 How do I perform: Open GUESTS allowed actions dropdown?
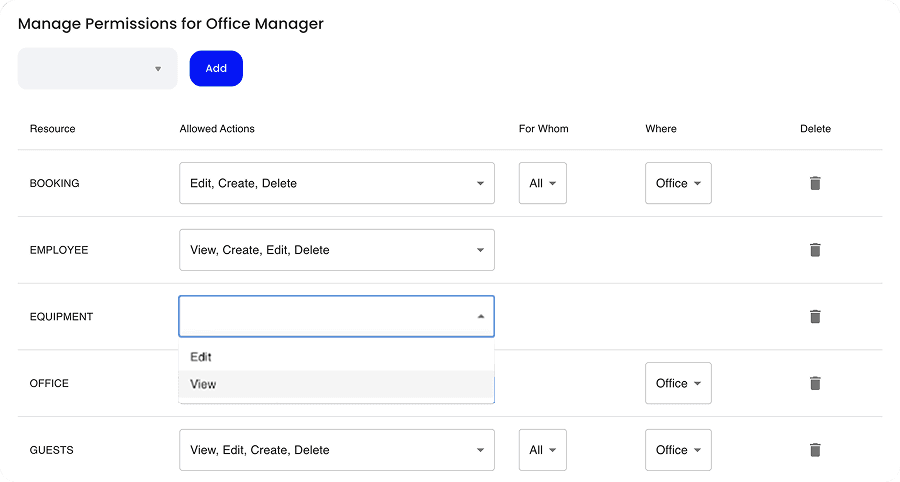click(x=337, y=450)
